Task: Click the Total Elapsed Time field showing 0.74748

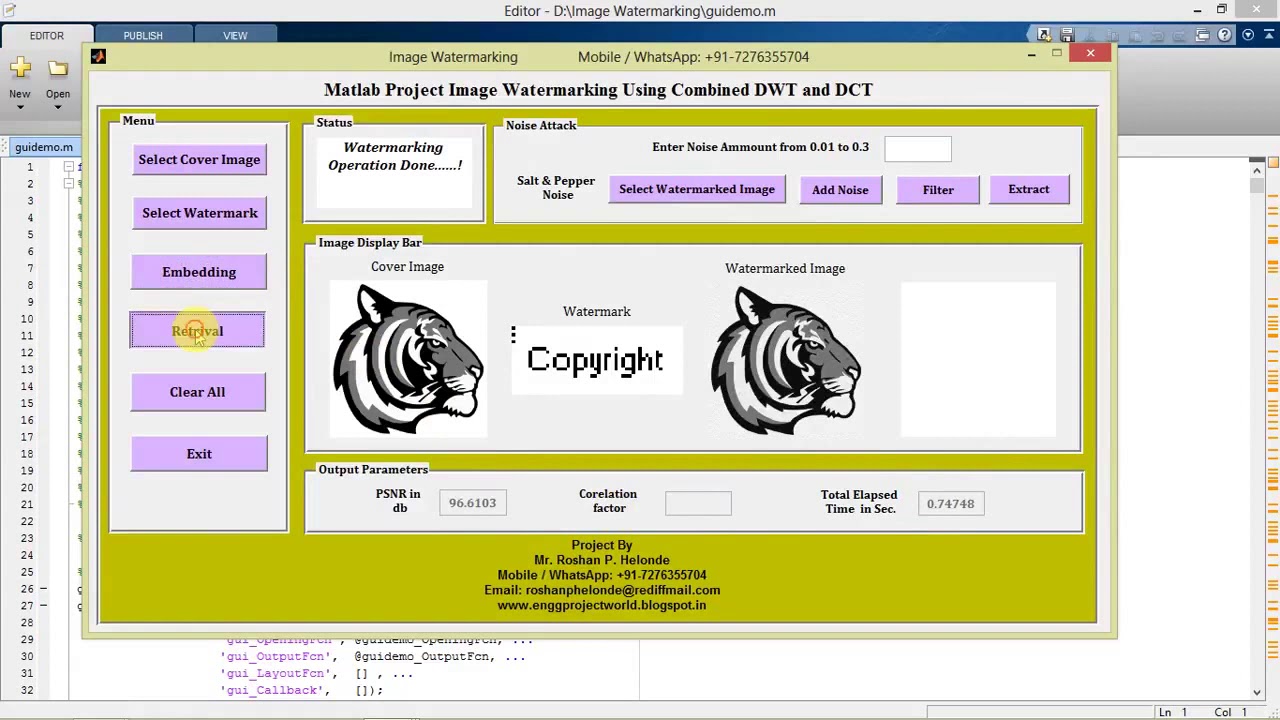Action: [x=950, y=504]
